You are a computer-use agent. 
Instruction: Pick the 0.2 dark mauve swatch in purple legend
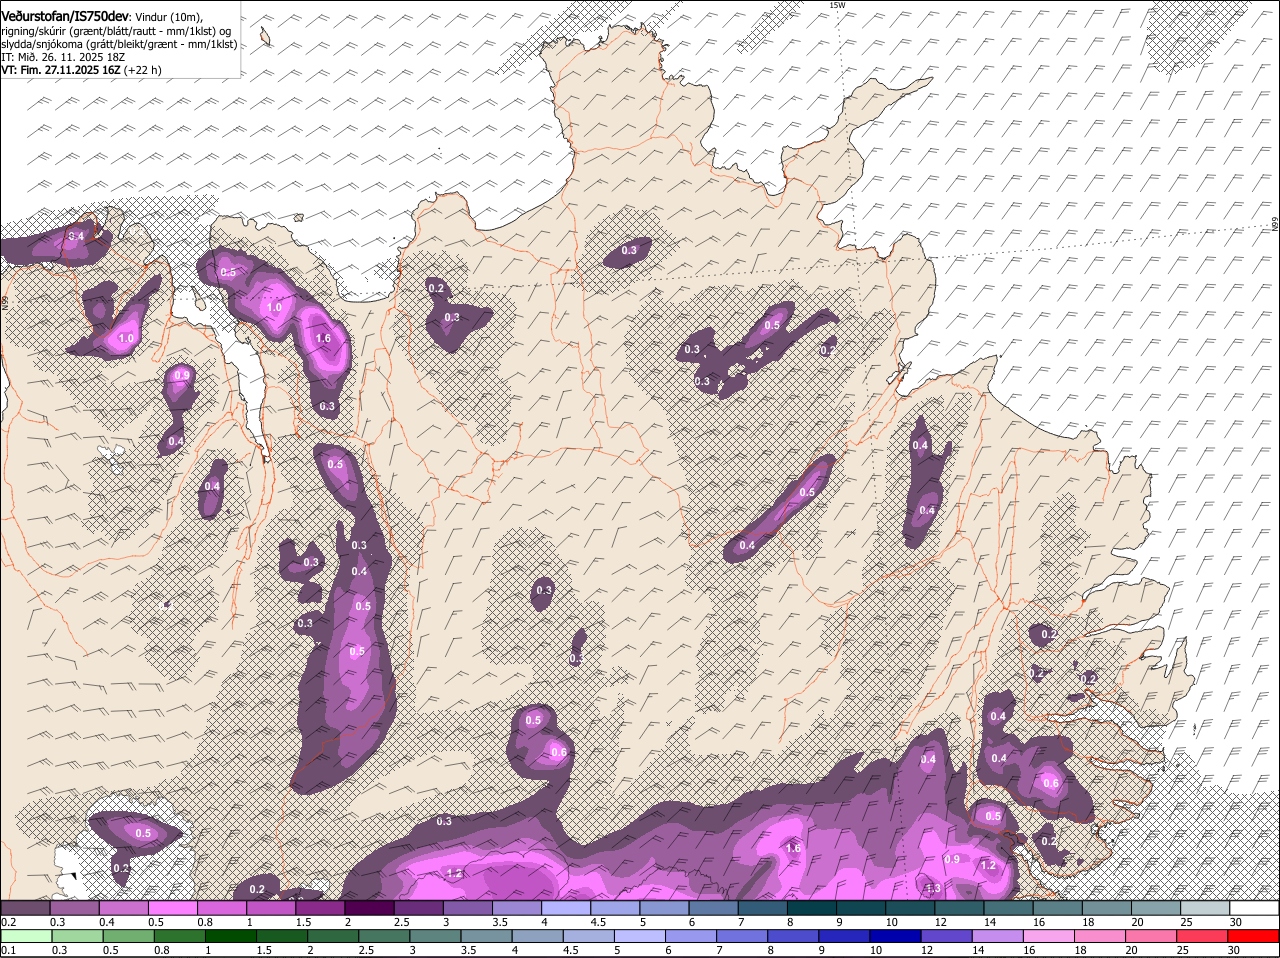point(25,908)
